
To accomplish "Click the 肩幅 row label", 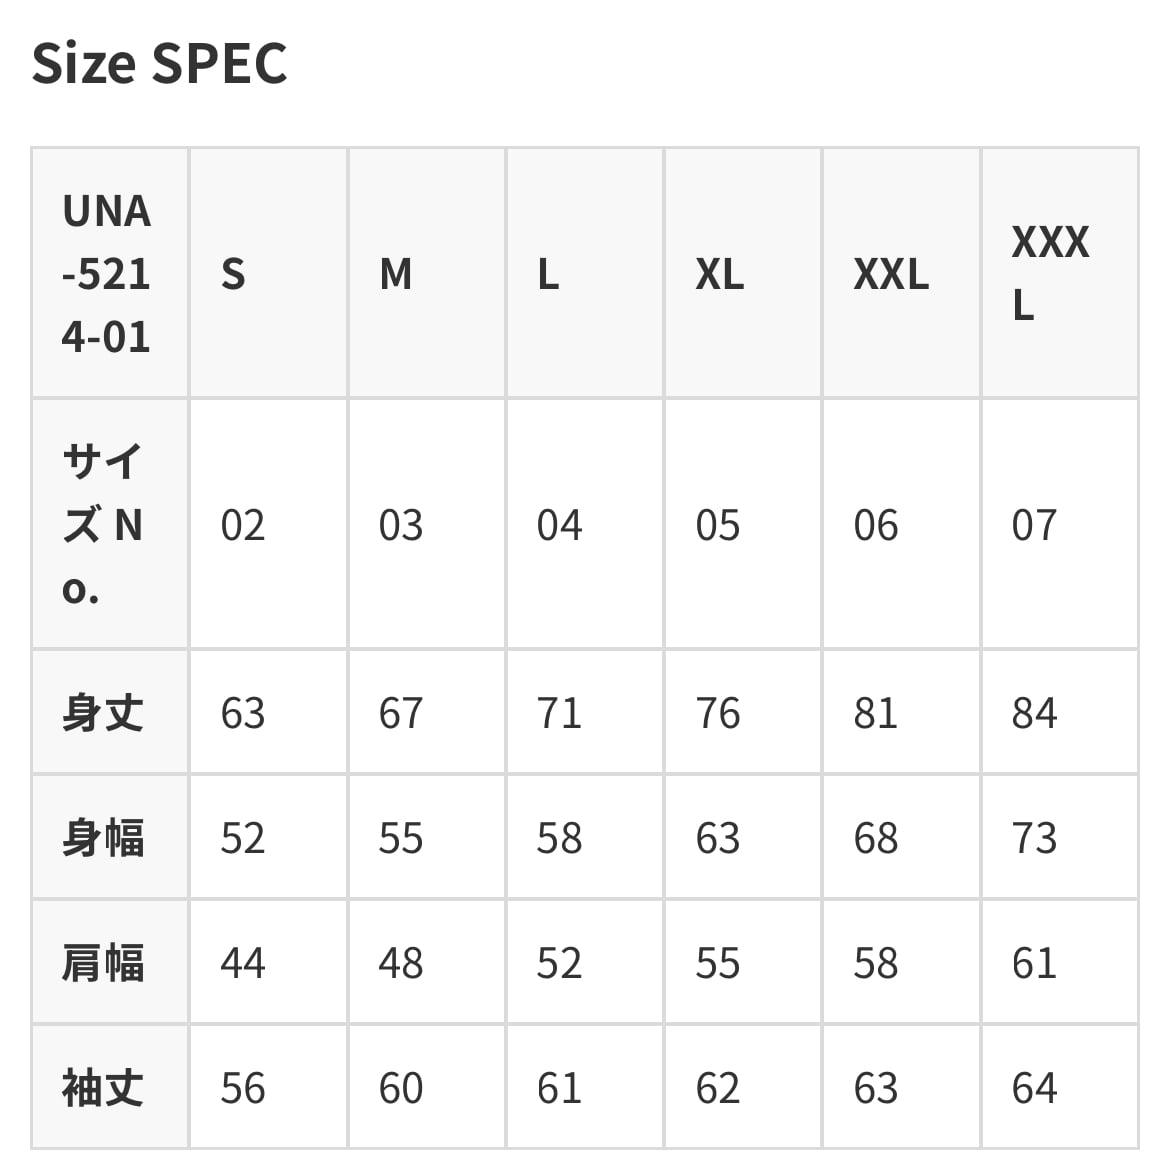I will [103, 963].
